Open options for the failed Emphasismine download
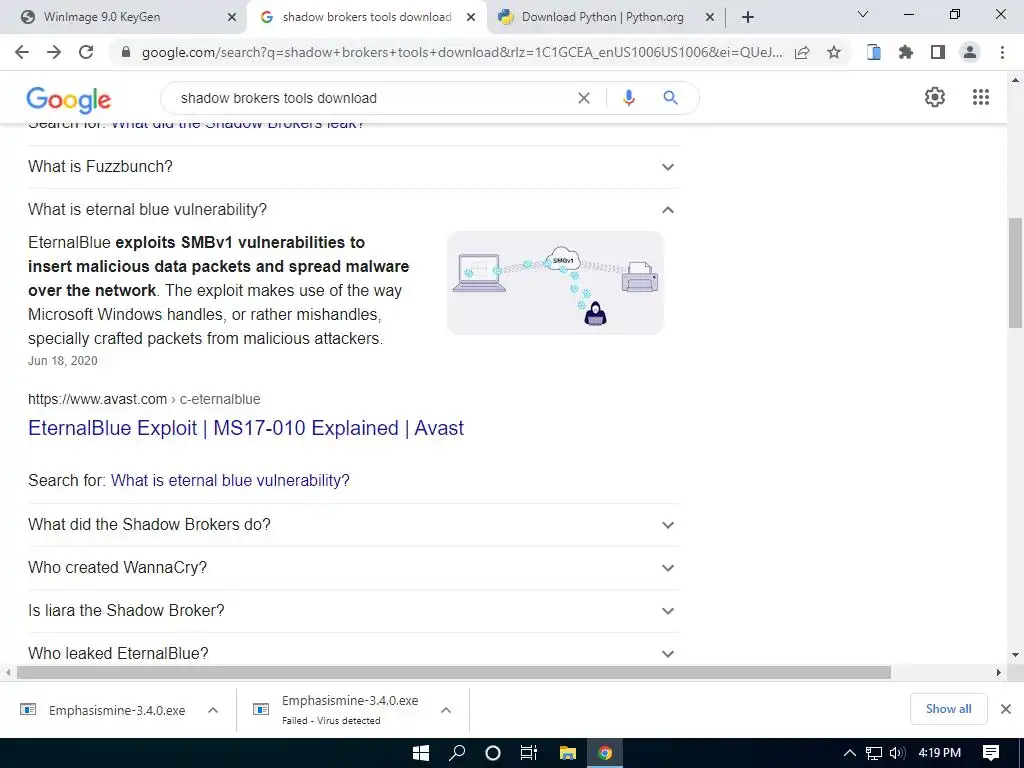Viewport: 1024px width, 768px height. tap(446, 710)
